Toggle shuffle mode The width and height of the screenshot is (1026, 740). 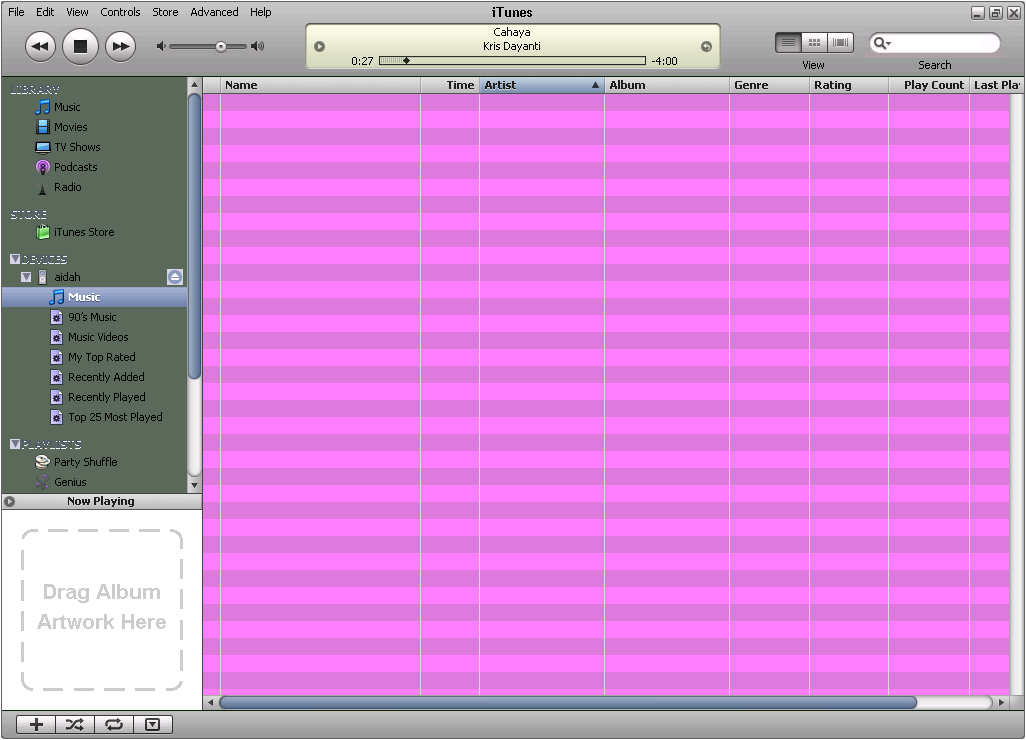coord(75,724)
